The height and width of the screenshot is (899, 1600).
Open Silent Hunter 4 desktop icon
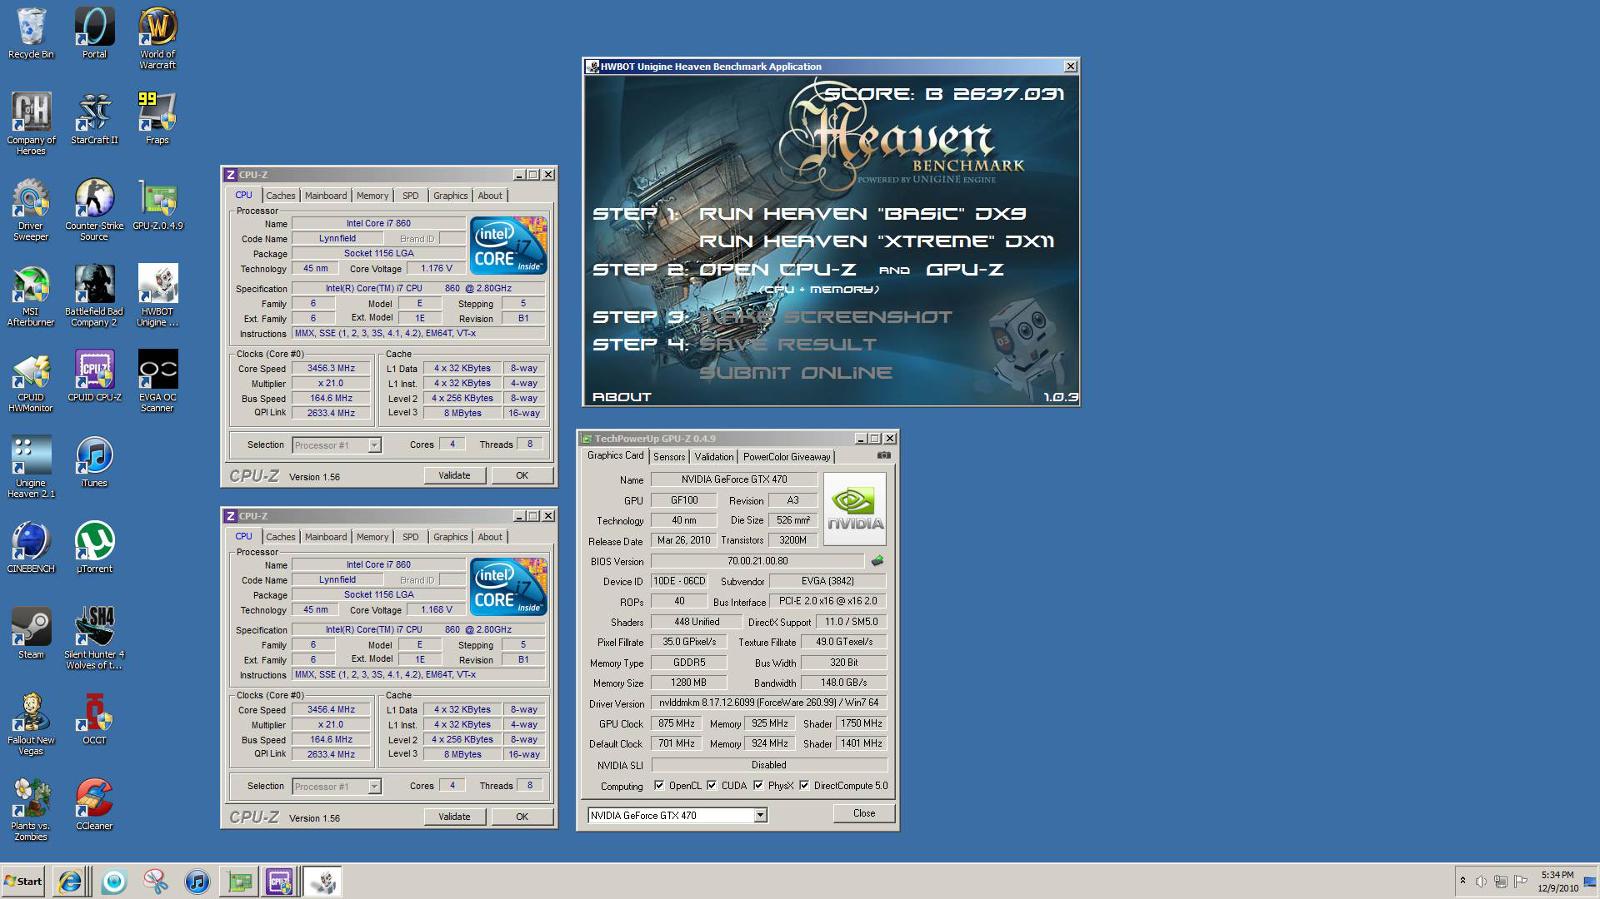[94, 638]
